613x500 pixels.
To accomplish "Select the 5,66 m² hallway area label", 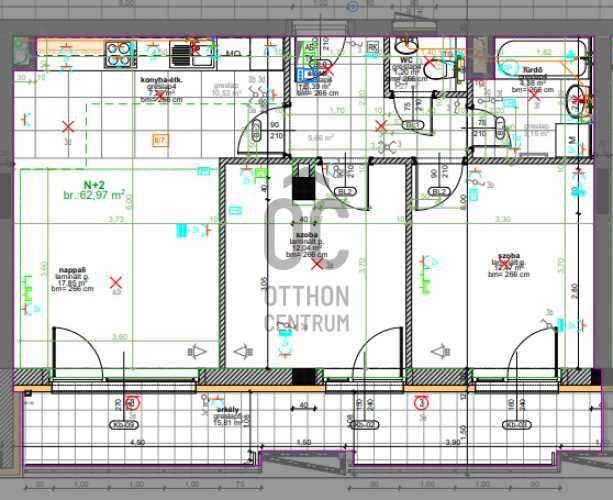I will point(320,137).
